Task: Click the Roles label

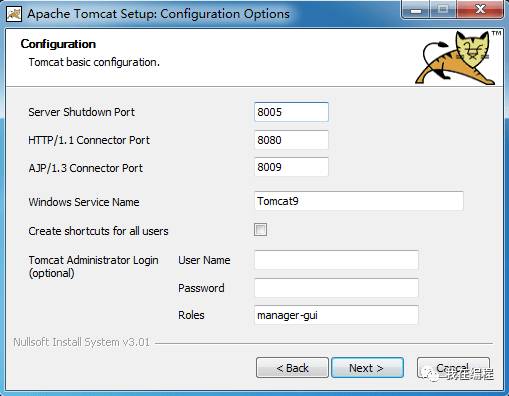Action: [191, 315]
